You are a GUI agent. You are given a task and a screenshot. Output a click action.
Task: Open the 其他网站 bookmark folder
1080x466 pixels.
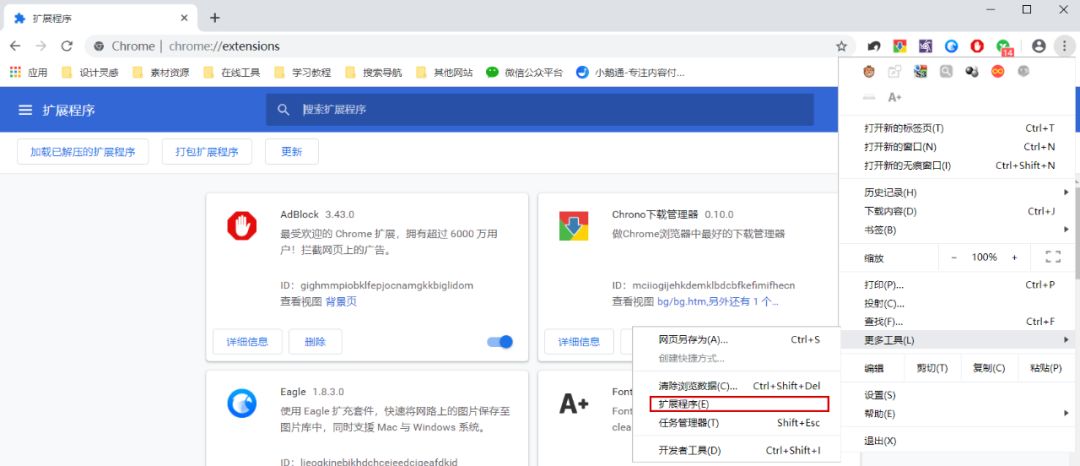coord(444,72)
